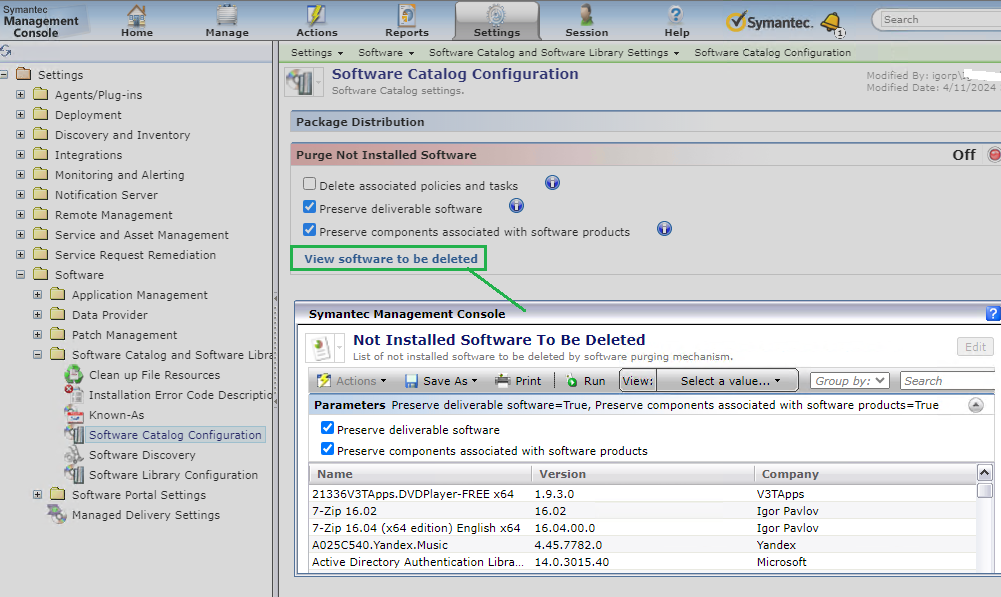The image size is (1001, 597).
Task: Click the Package Distribution section header
Action: (645, 122)
